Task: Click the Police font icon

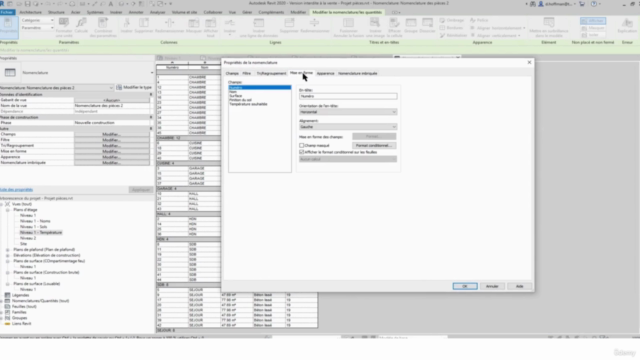Action: 479,20
